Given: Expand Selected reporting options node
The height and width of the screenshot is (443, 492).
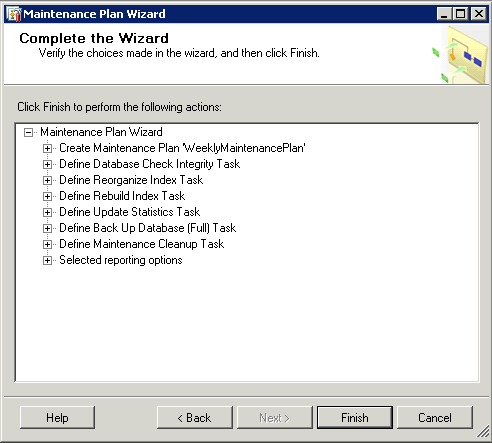Looking at the screenshot, I should point(47,260).
